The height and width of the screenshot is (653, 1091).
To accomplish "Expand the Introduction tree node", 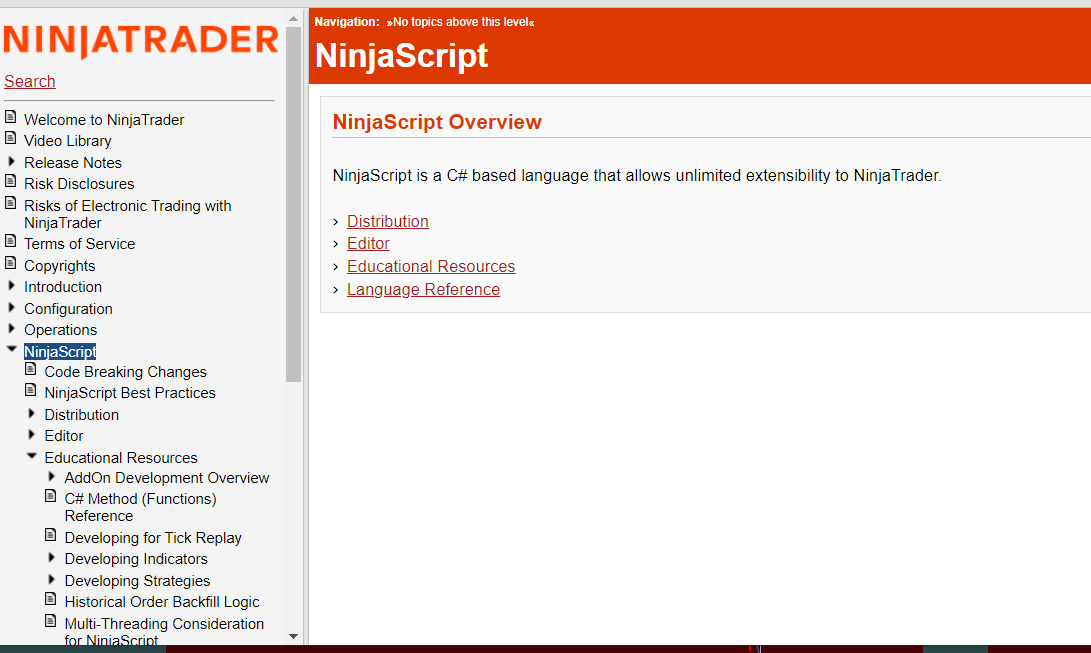I will coord(11,286).
